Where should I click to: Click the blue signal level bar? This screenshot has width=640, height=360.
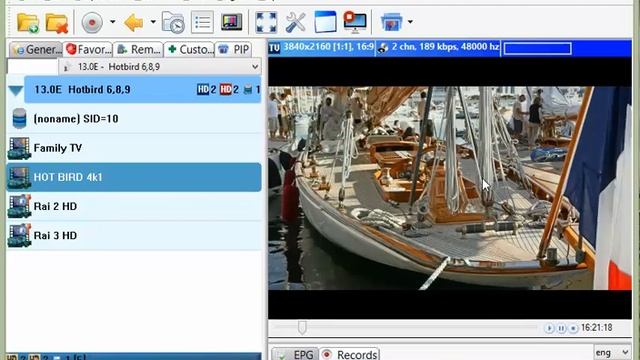[x=537, y=49]
